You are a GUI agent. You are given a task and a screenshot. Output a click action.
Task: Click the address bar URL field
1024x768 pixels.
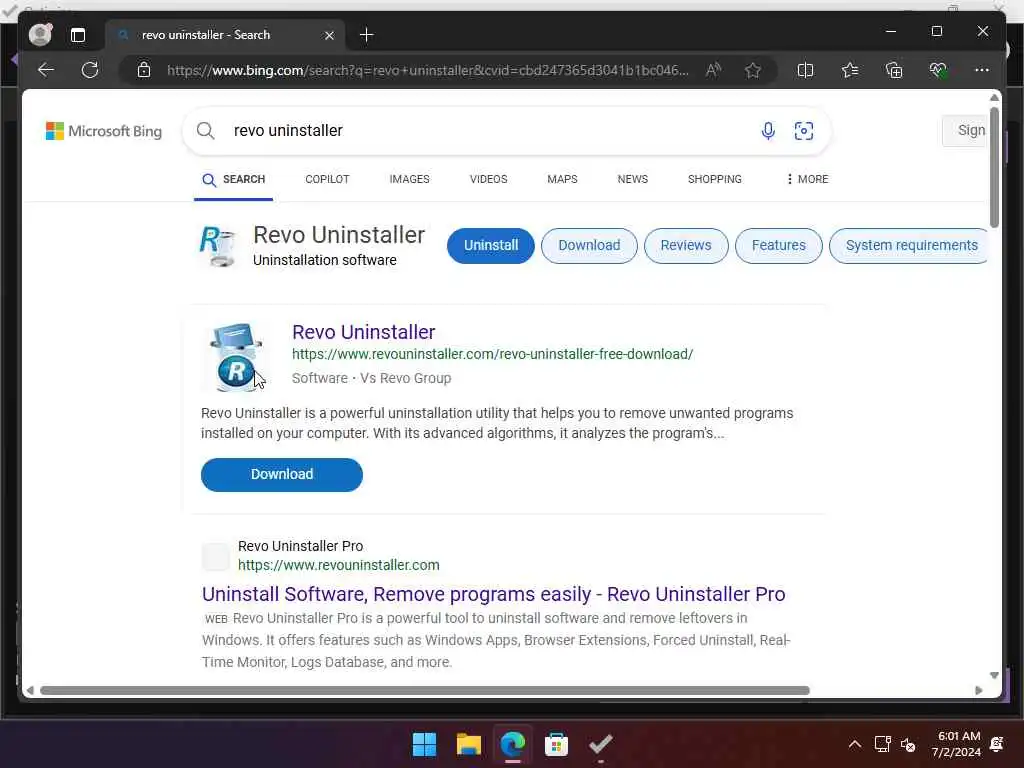tap(428, 70)
